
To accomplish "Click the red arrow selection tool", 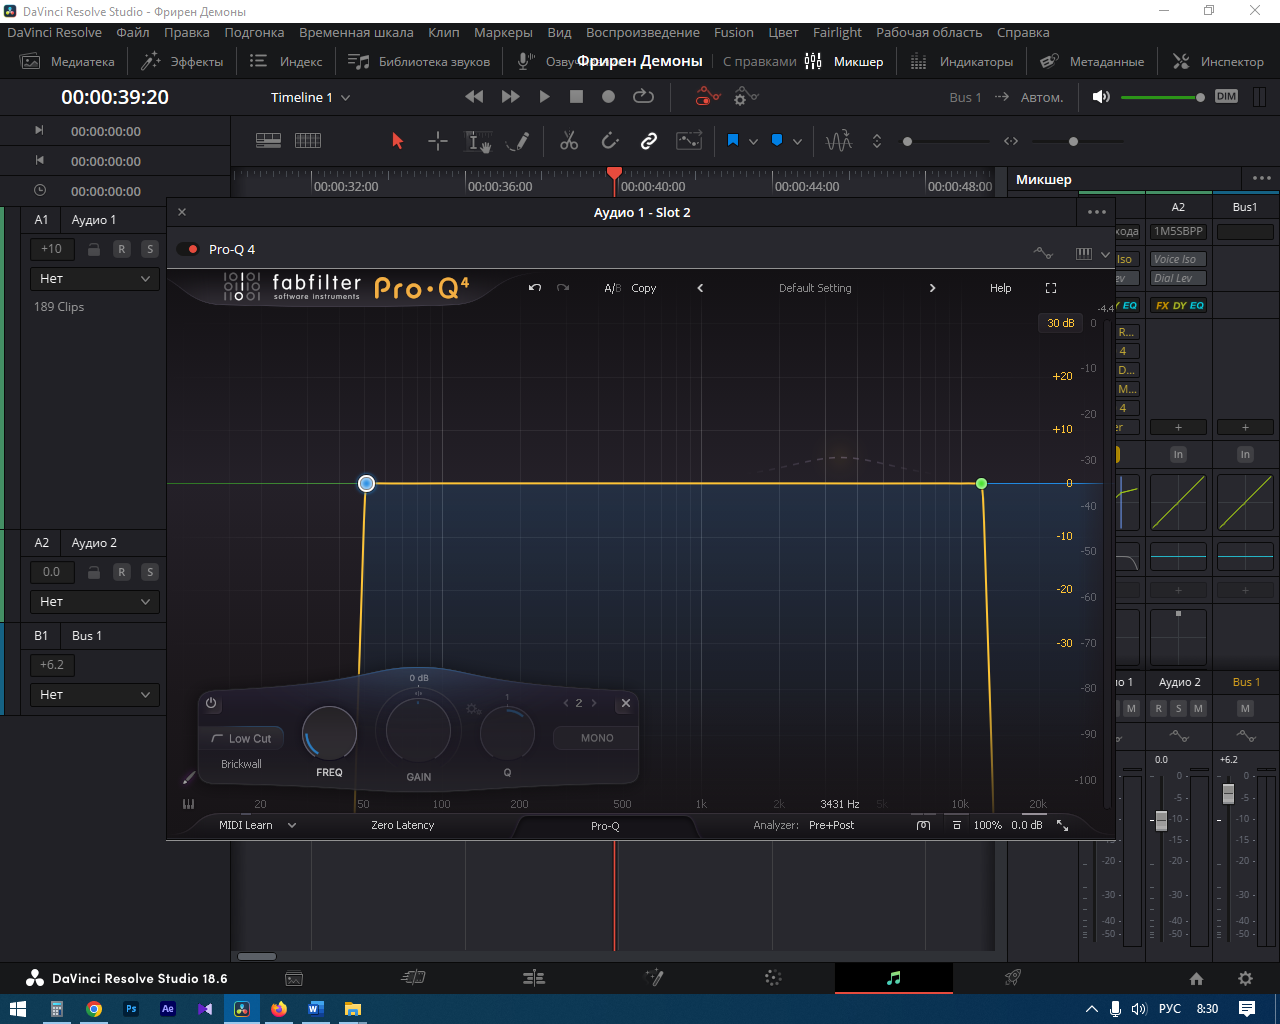I will click(397, 141).
